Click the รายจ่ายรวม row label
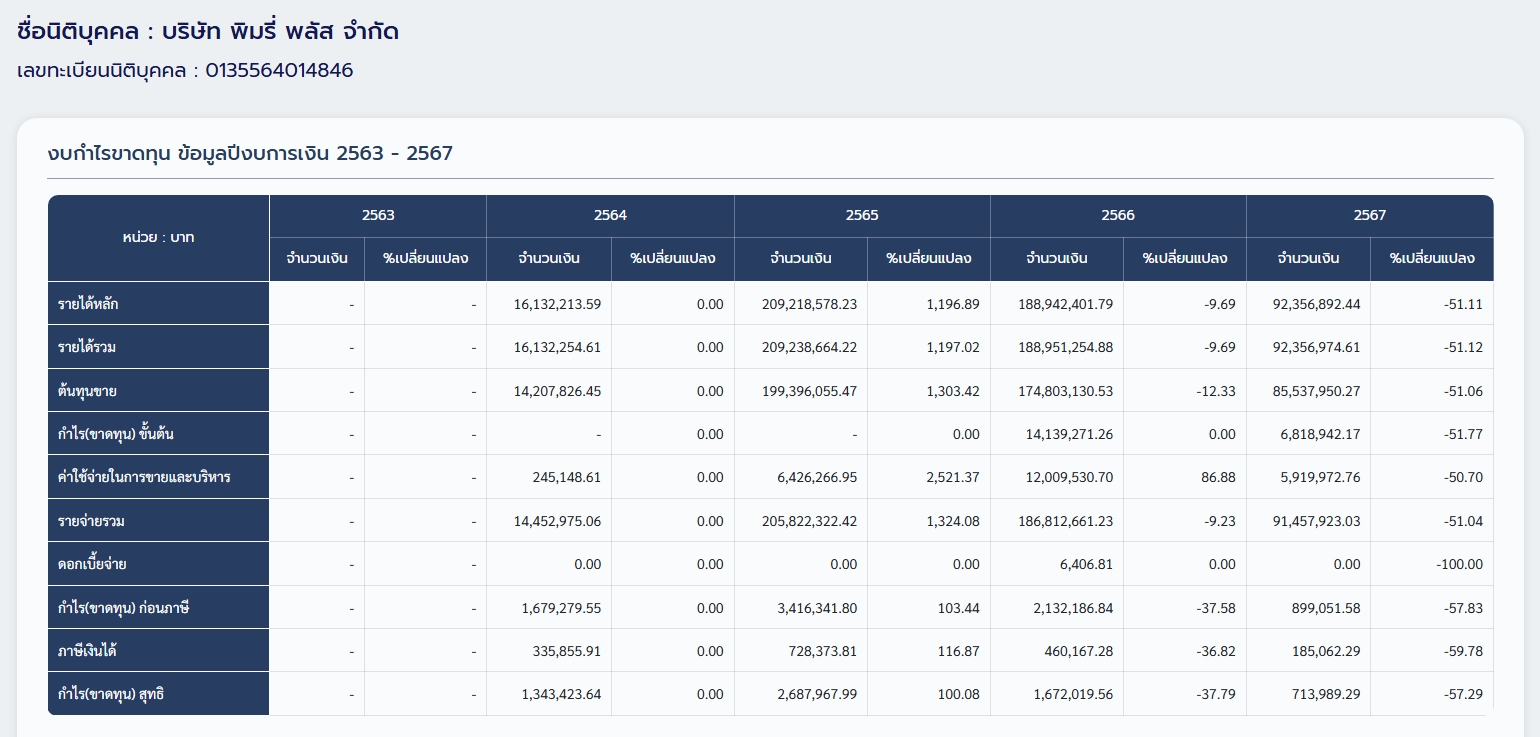1540x737 pixels. click(x=91, y=521)
